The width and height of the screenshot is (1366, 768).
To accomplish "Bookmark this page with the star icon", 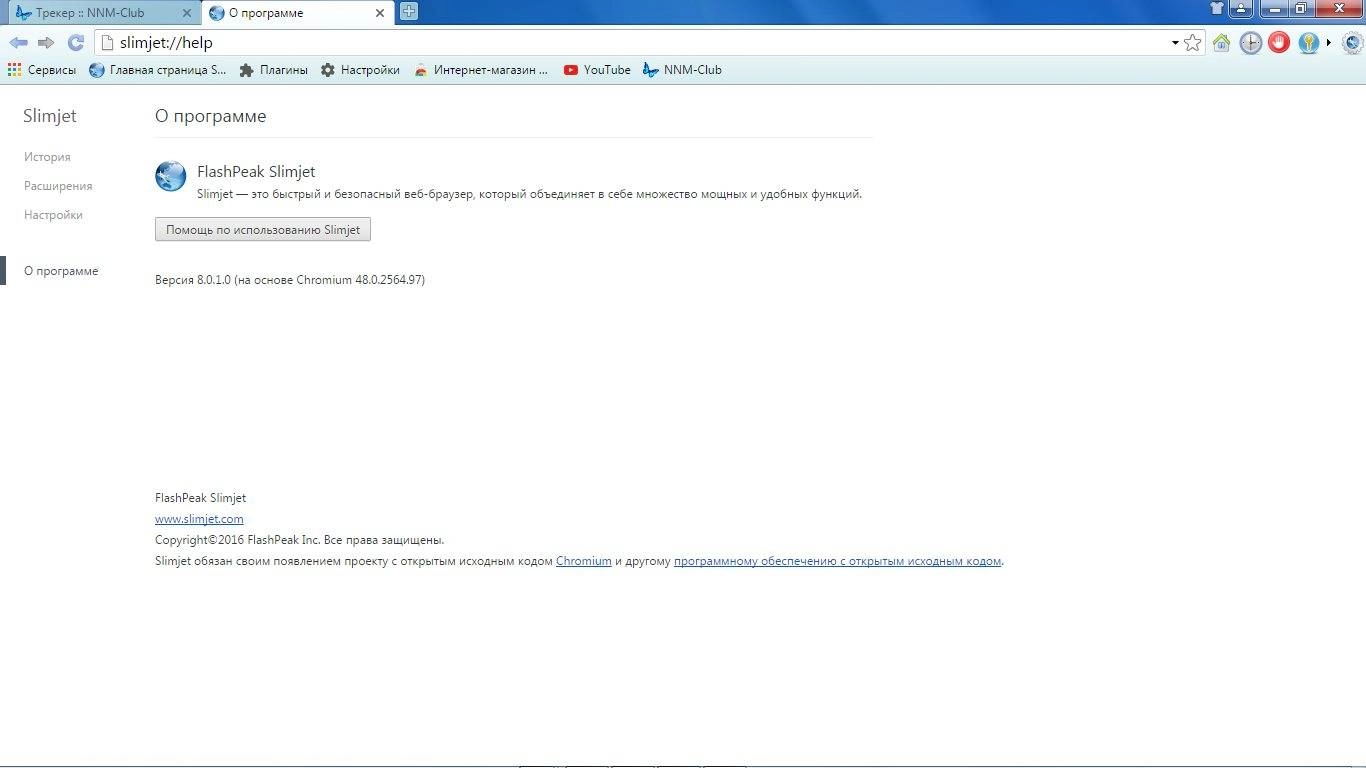I will tap(1192, 43).
